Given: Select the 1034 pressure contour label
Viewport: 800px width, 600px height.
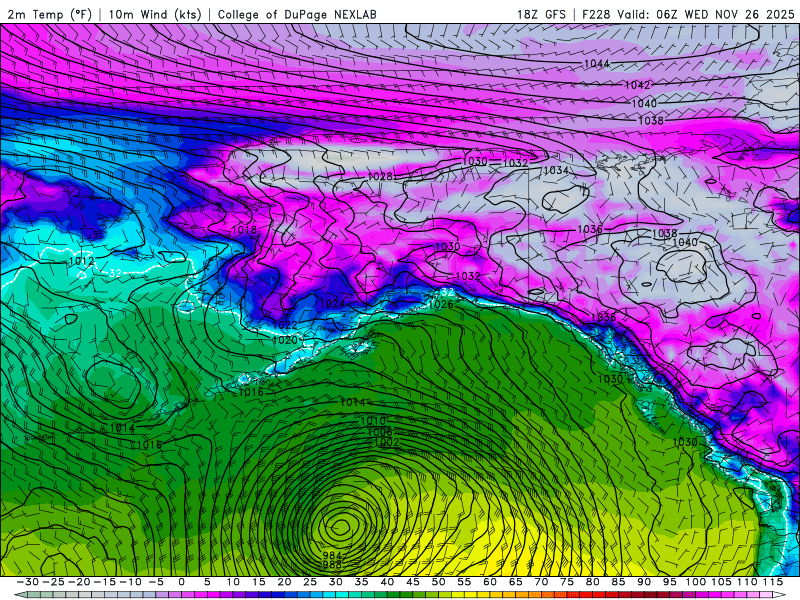Looking at the screenshot, I should 556,170.
